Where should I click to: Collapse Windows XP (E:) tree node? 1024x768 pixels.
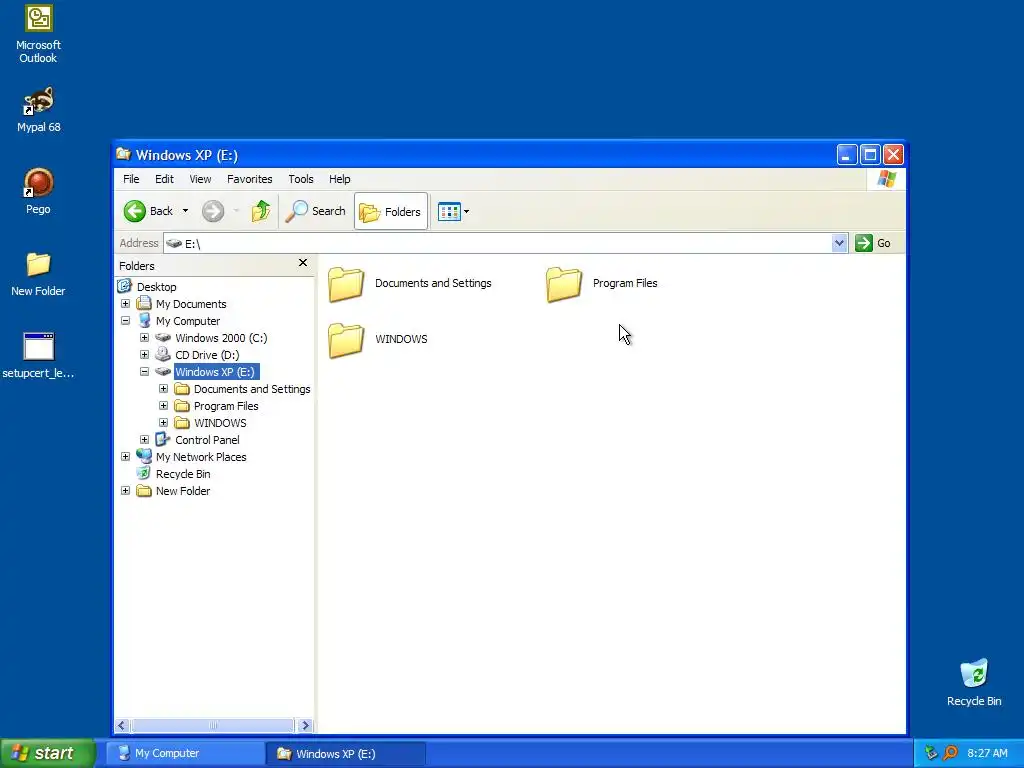(144, 372)
